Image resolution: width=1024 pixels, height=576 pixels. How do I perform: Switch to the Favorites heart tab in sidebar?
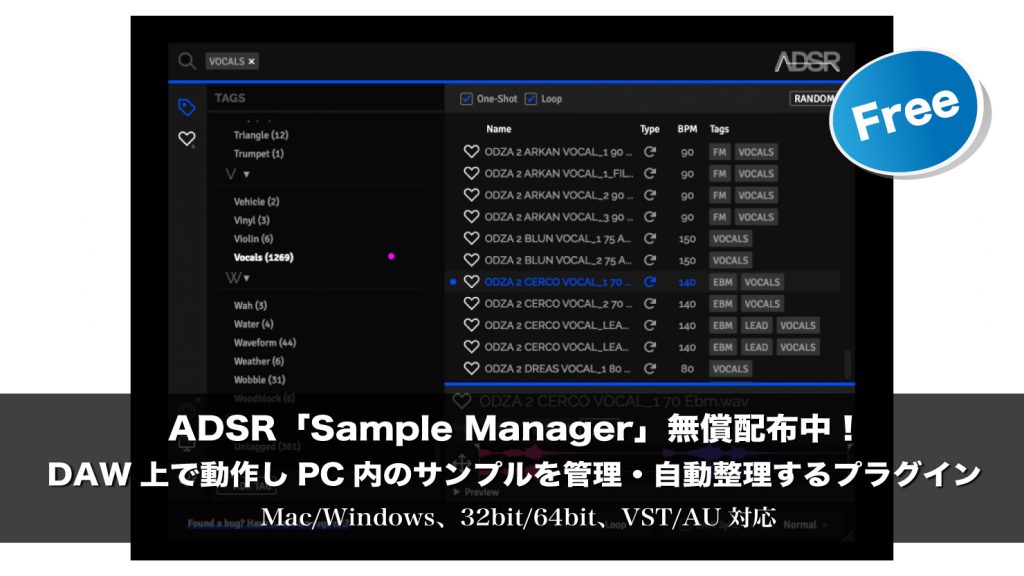click(x=186, y=138)
